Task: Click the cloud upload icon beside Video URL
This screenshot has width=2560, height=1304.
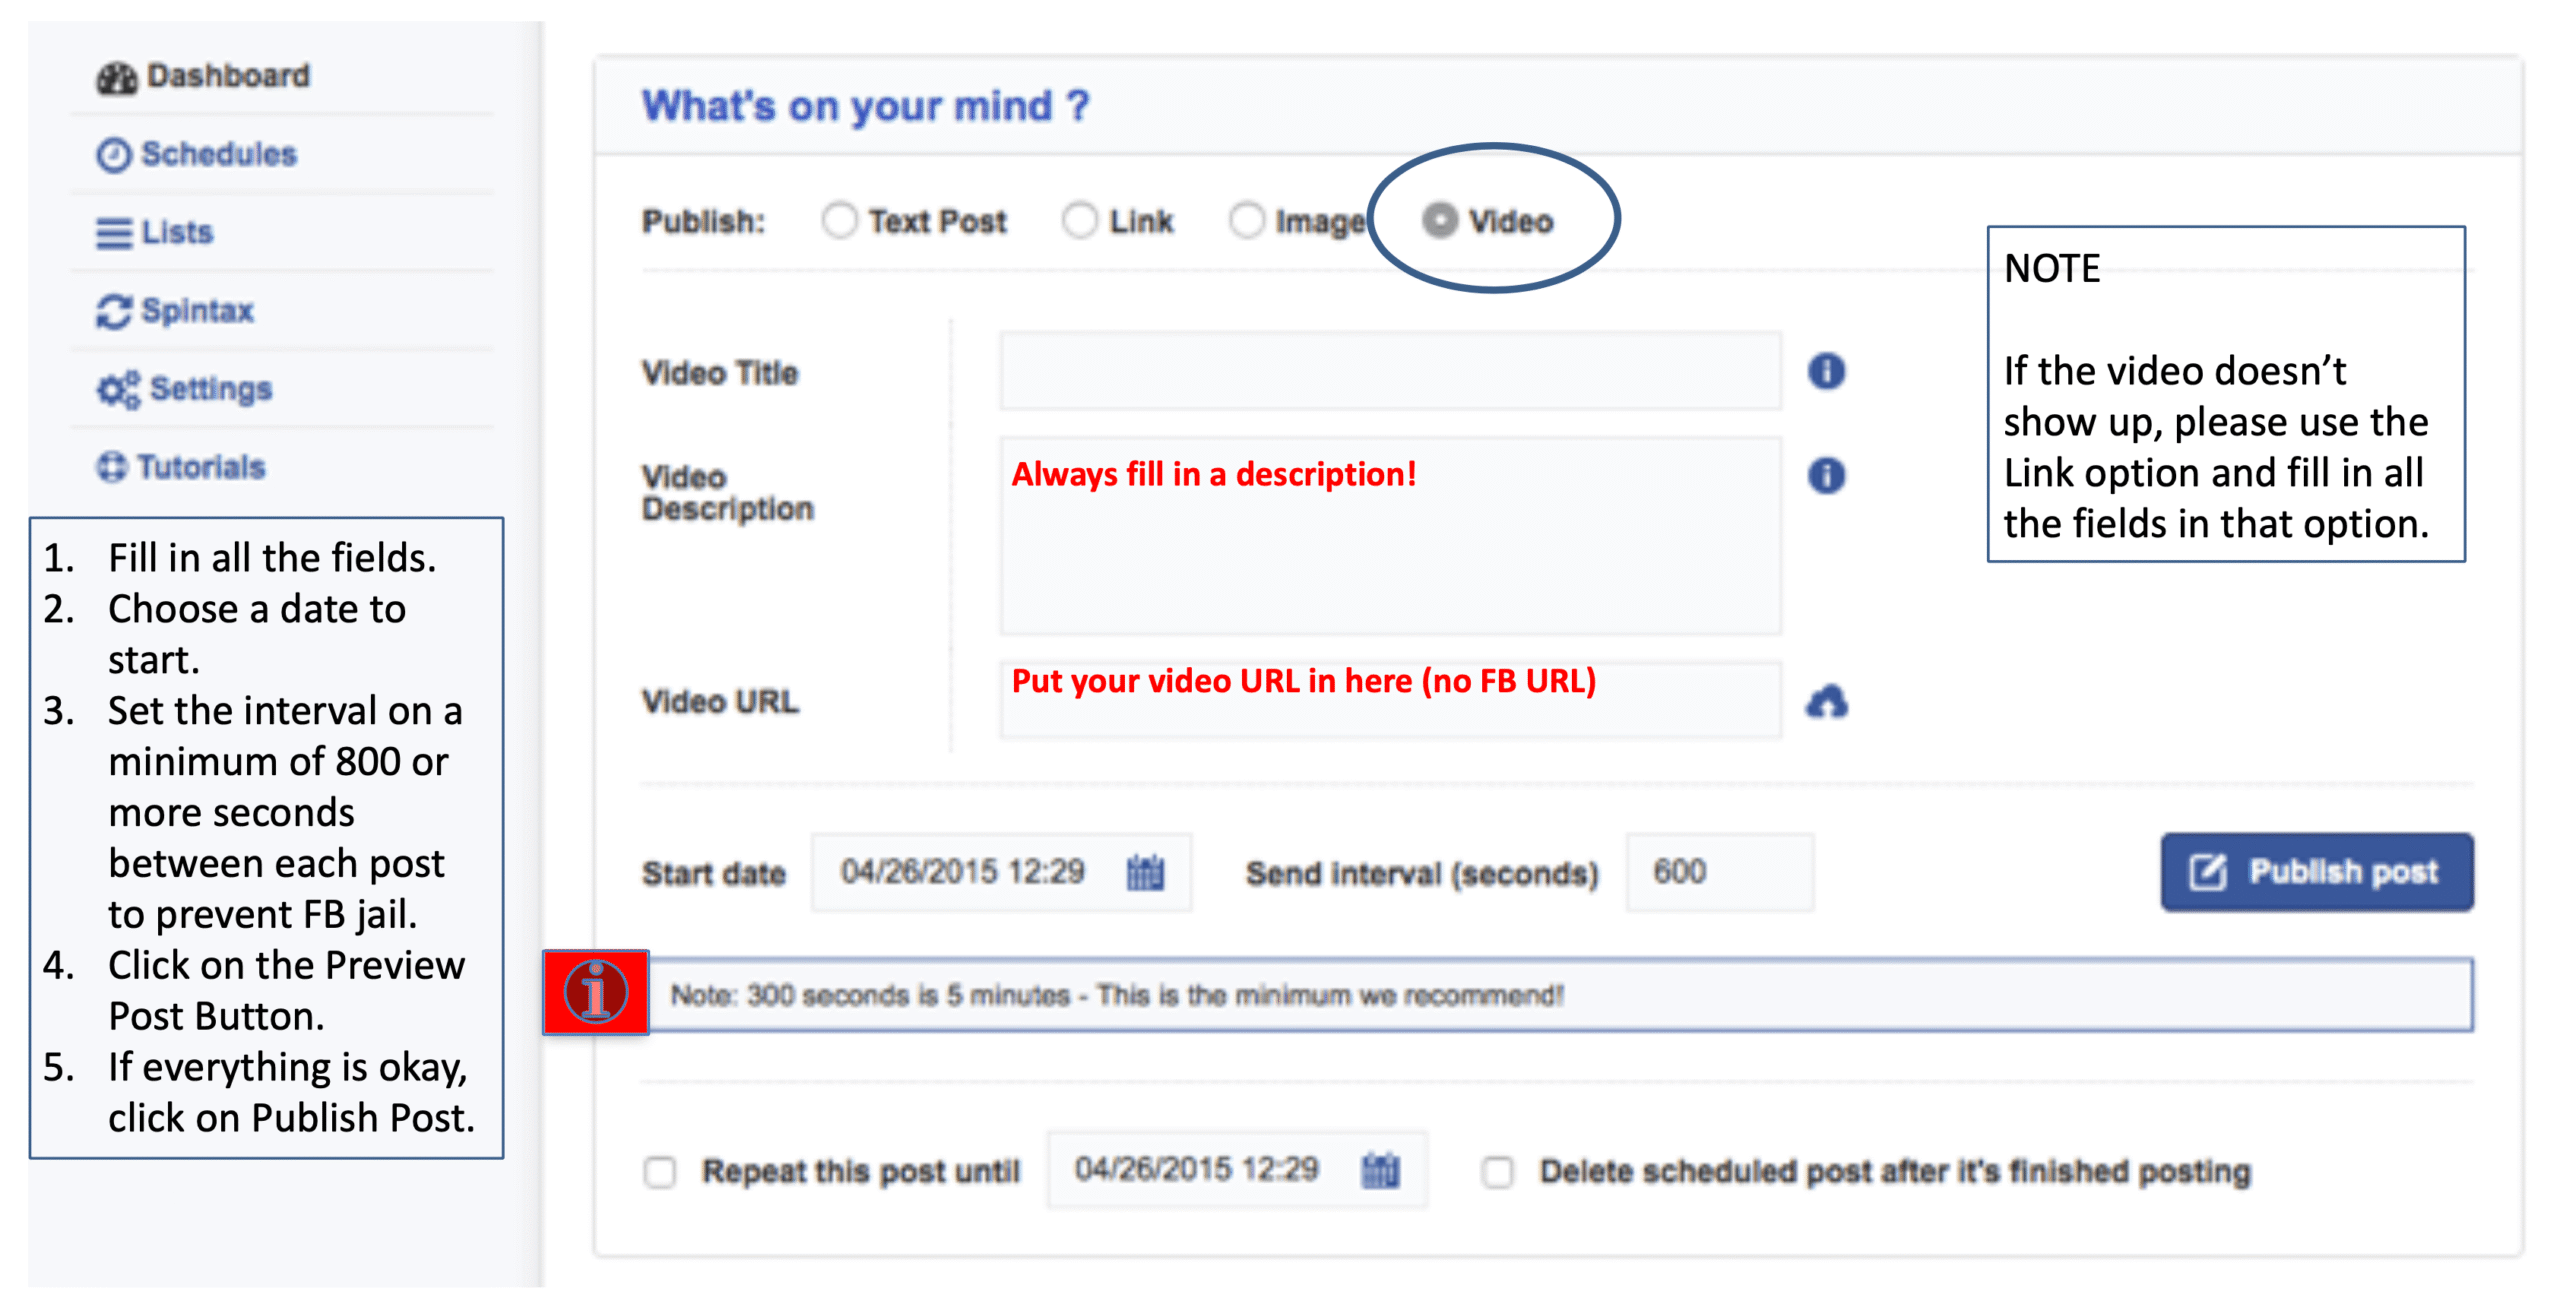Action: (1825, 701)
